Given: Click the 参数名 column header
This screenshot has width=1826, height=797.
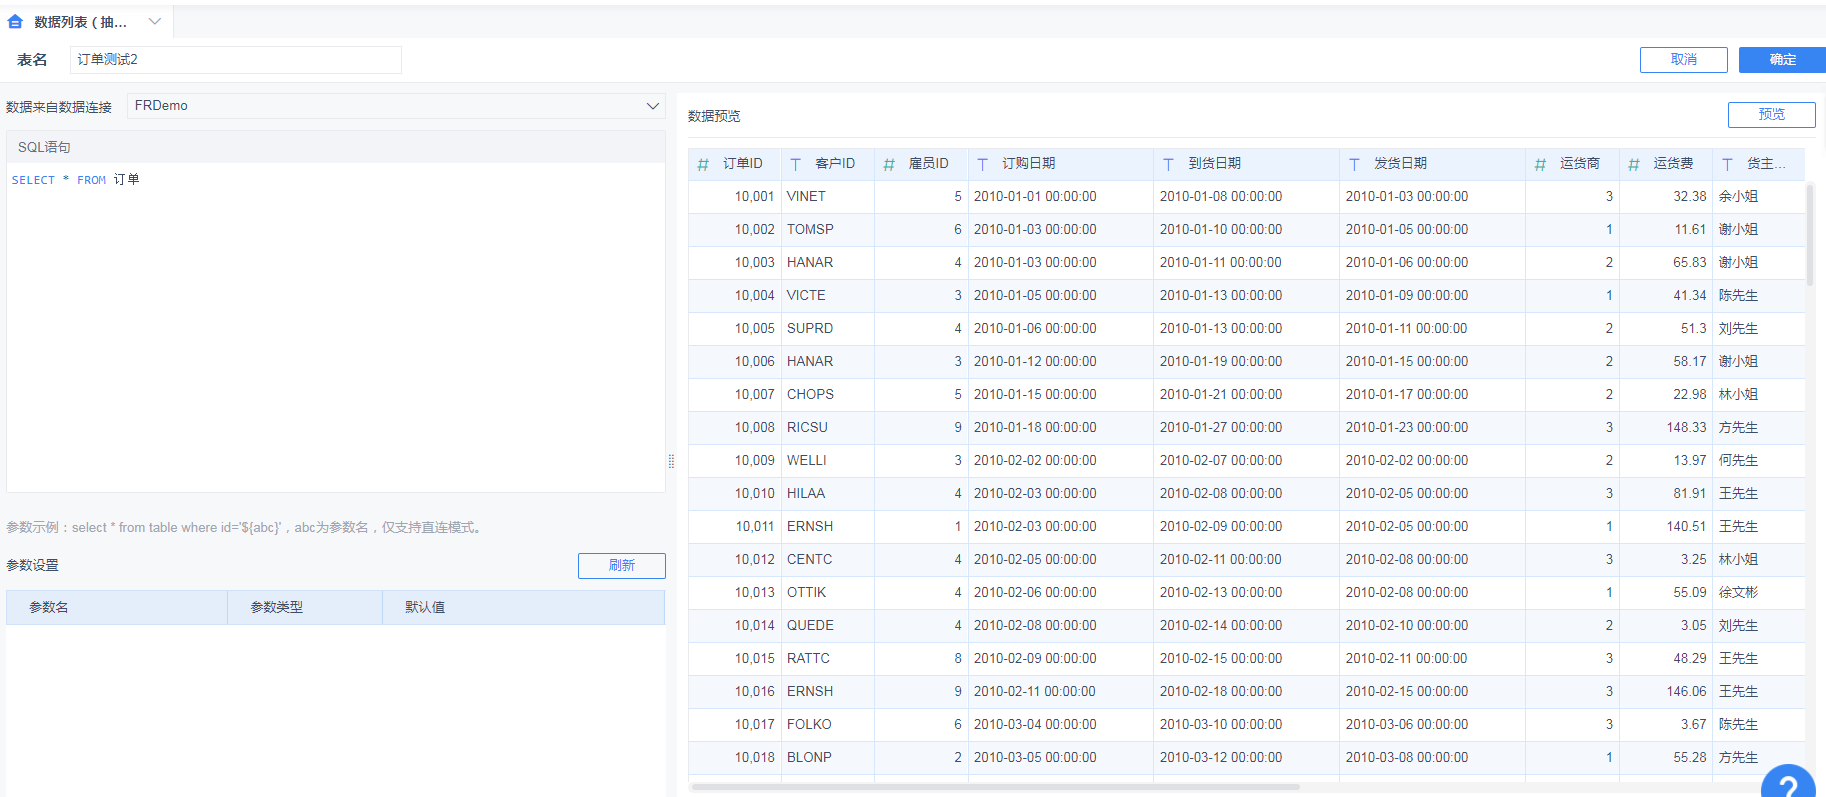Looking at the screenshot, I should point(49,607).
